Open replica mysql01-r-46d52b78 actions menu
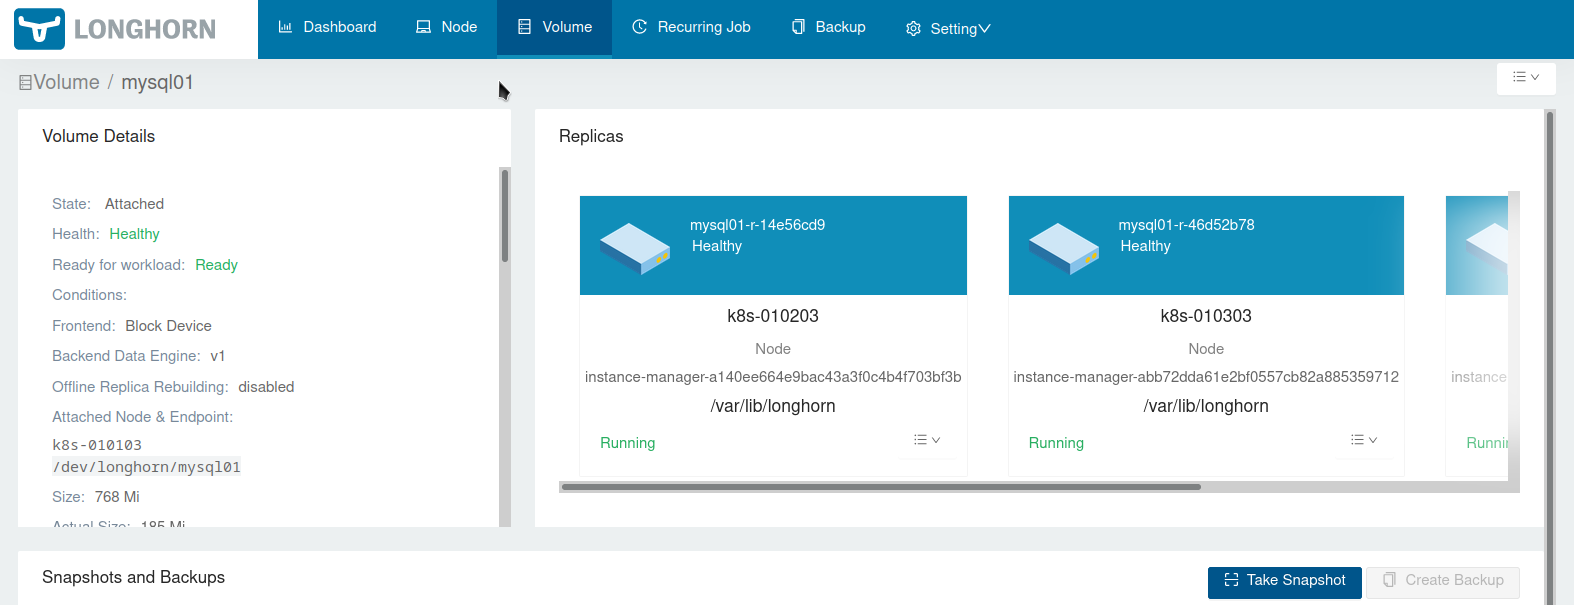 coord(1364,440)
